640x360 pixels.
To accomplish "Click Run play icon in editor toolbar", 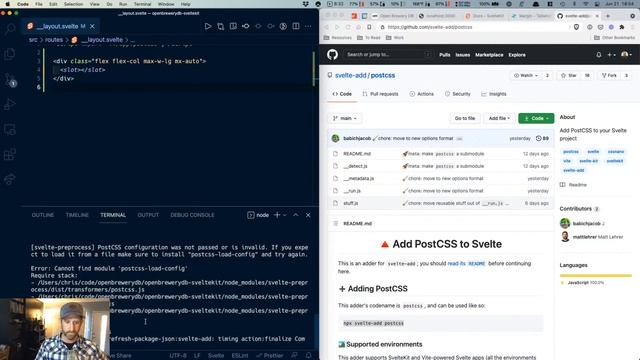I will tap(208, 26).
